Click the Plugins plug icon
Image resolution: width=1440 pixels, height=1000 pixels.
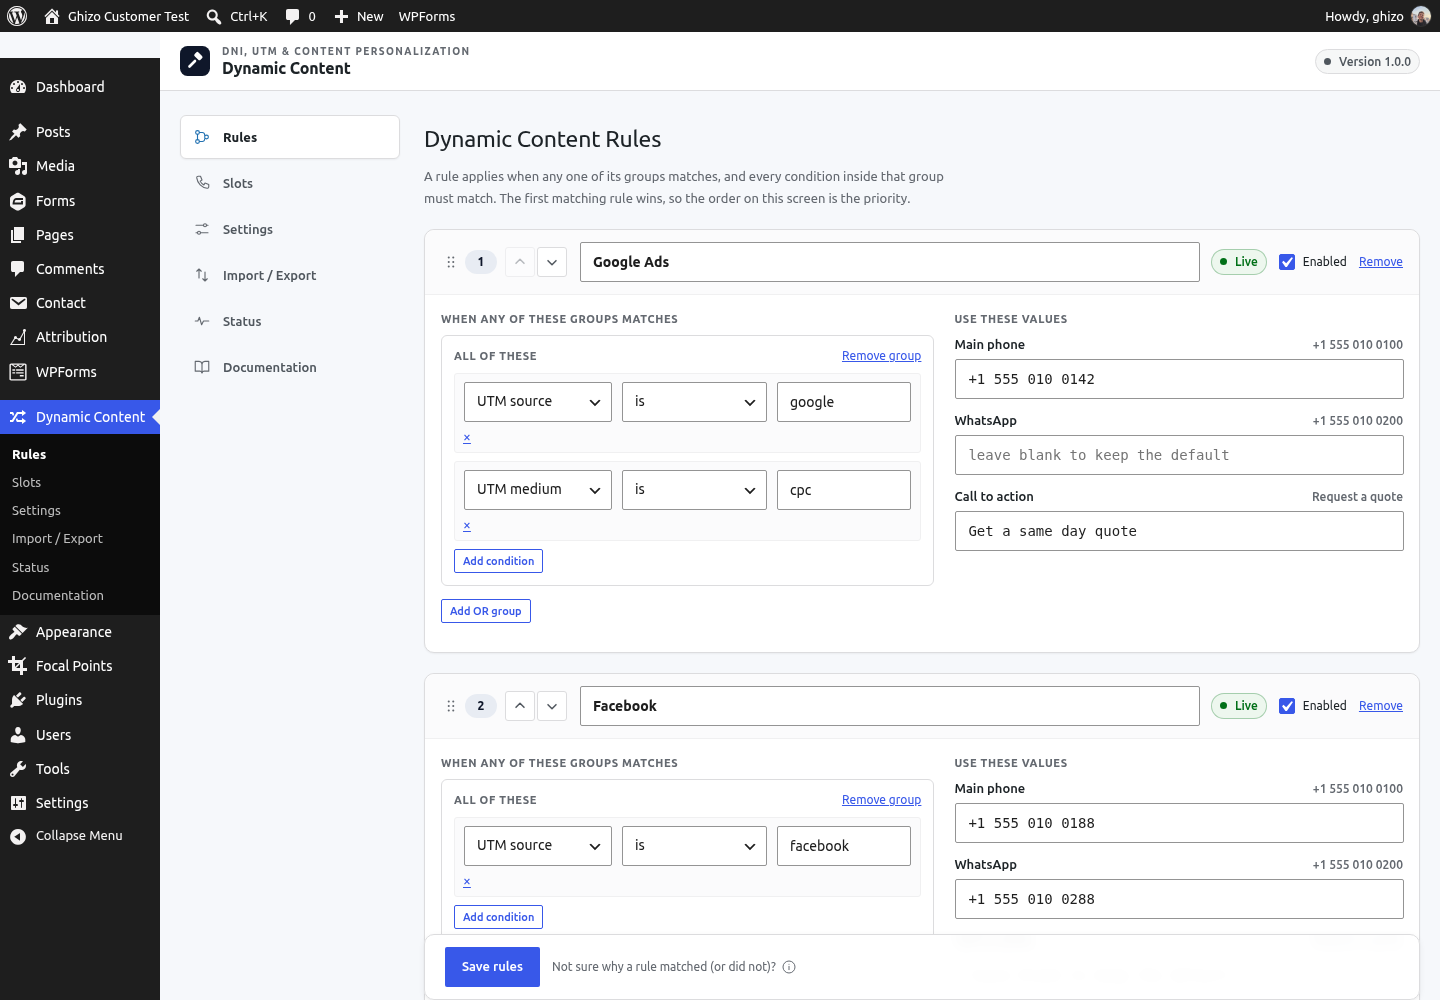click(x=18, y=700)
